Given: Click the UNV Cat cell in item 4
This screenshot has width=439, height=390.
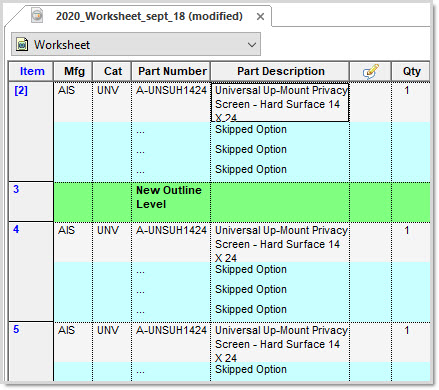Looking at the screenshot, I should click(x=112, y=242).
